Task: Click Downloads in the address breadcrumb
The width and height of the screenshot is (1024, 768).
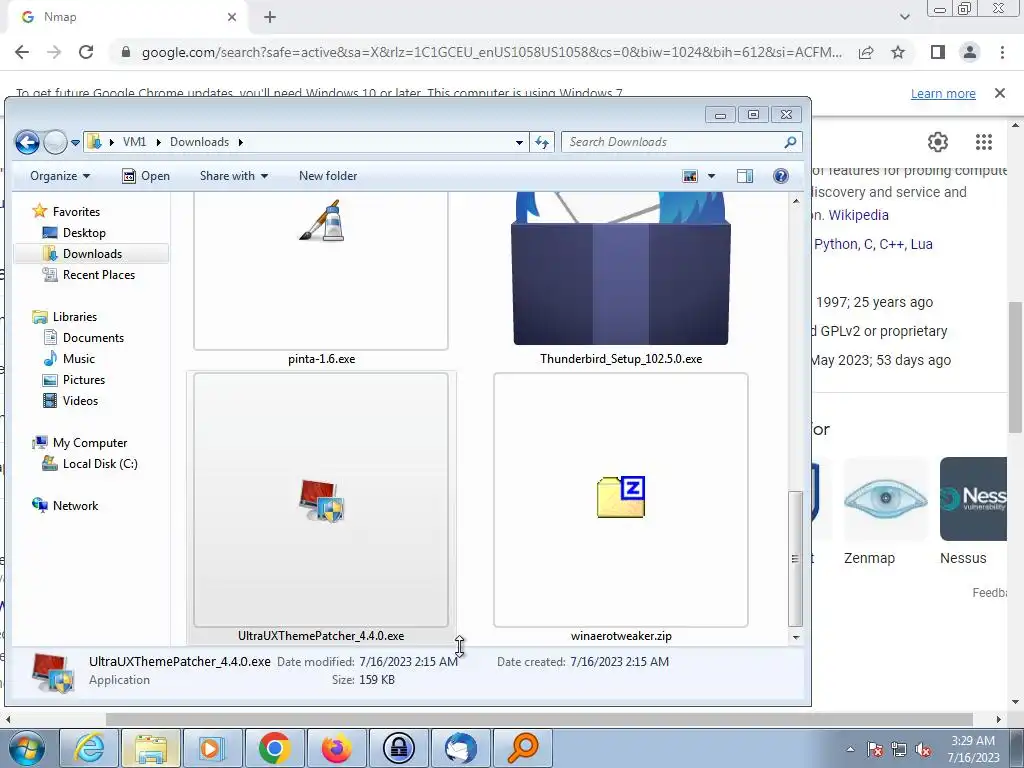Action: [x=199, y=142]
